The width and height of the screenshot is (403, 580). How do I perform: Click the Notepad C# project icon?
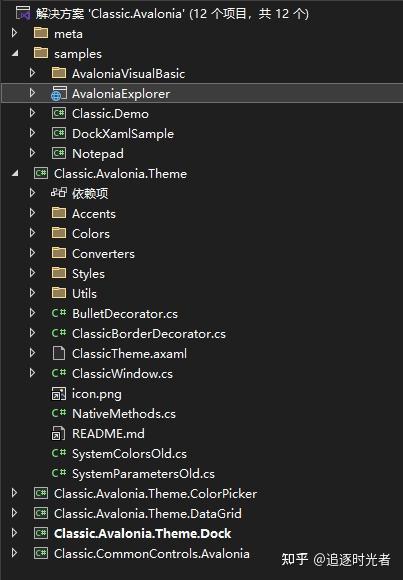(x=59, y=153)
